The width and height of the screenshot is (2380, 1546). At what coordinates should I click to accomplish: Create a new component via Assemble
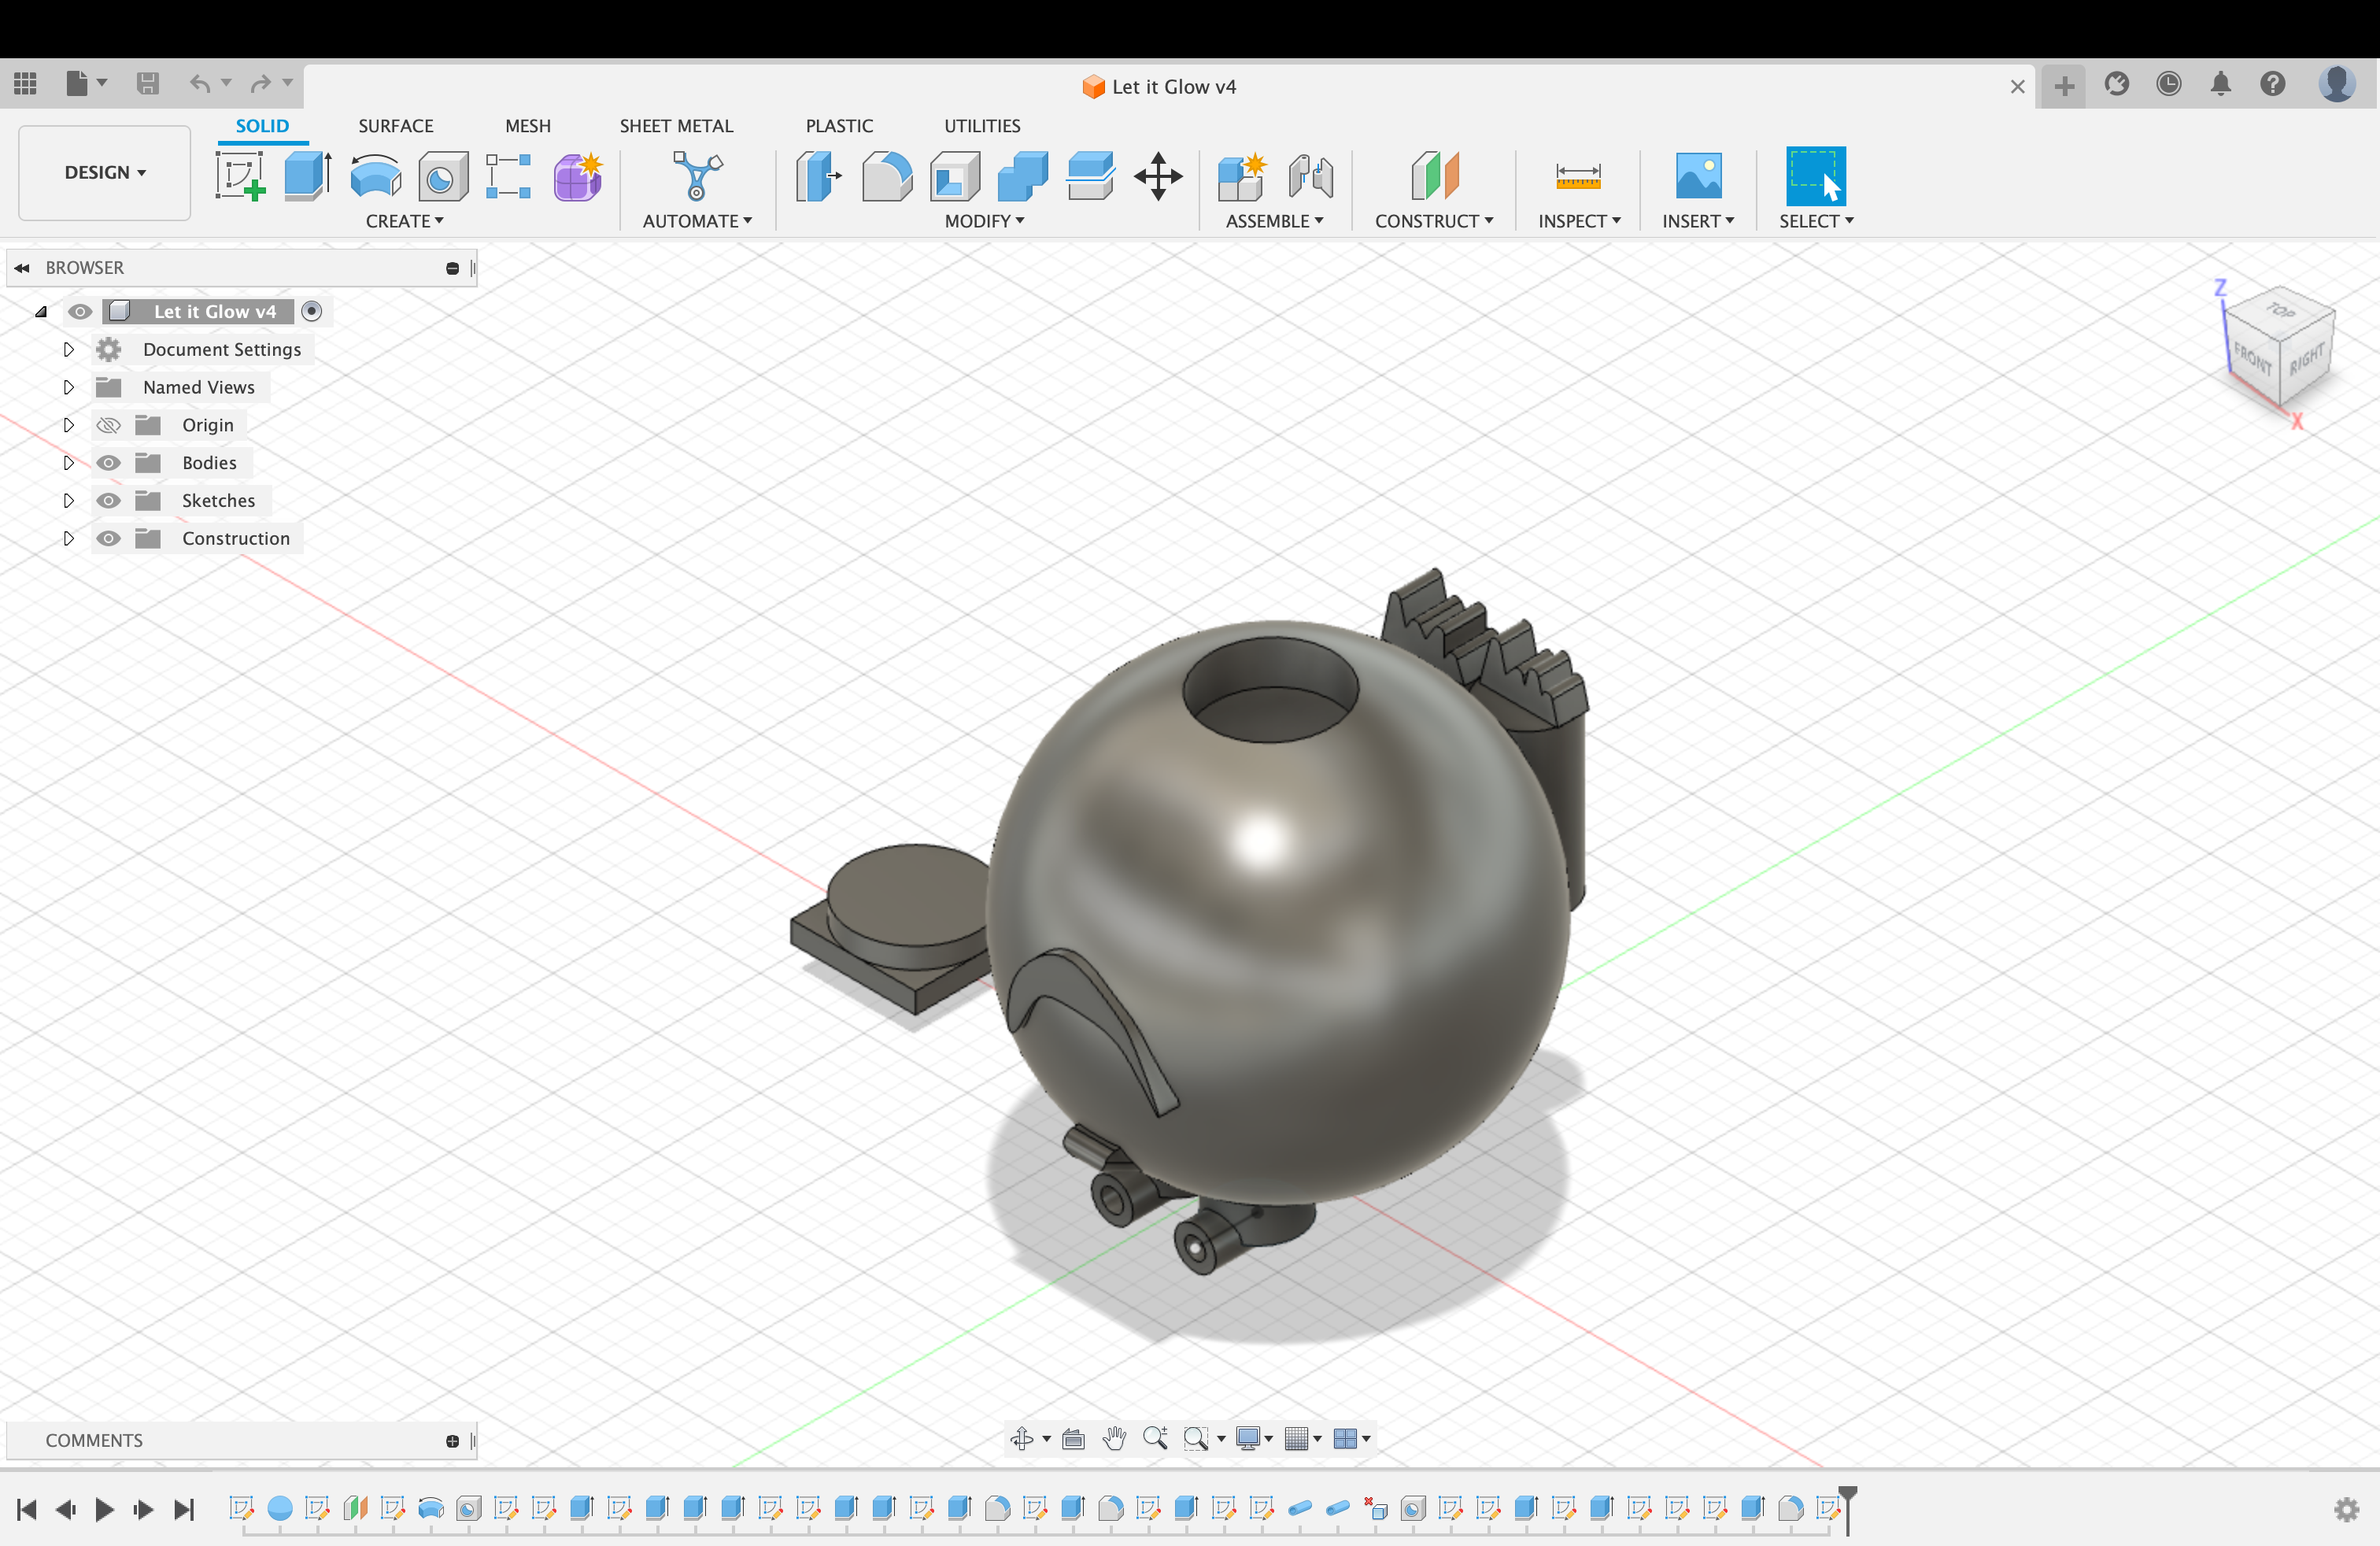click(x=1240, y=176)
